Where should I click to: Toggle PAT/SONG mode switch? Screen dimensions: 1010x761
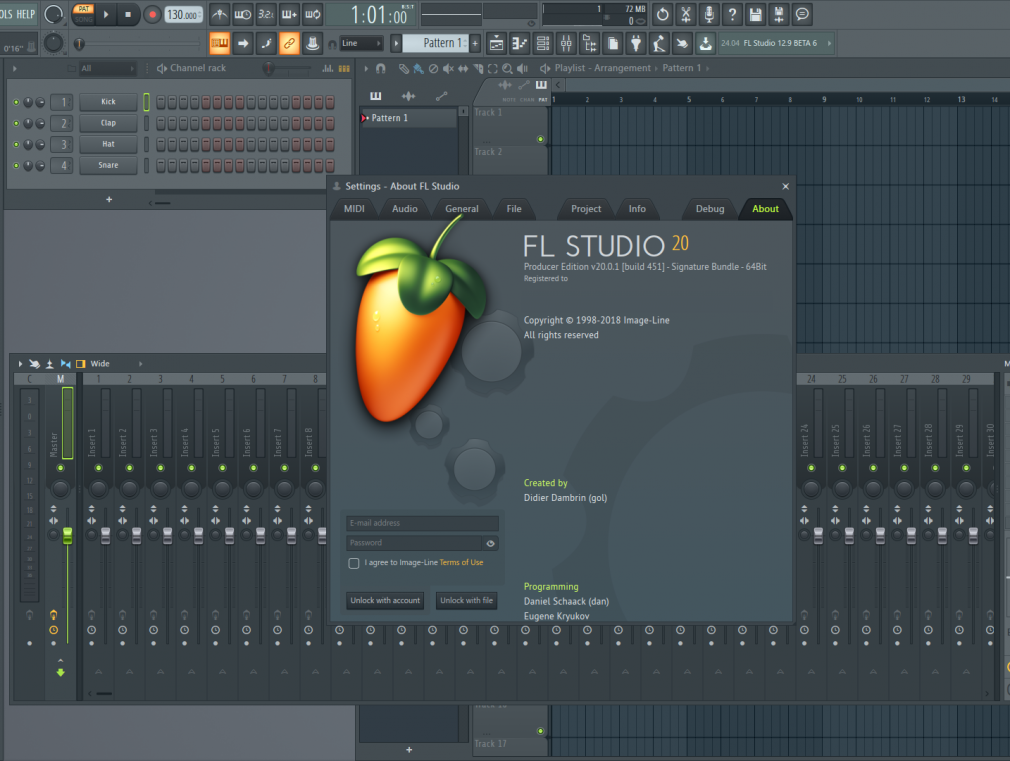84,14
